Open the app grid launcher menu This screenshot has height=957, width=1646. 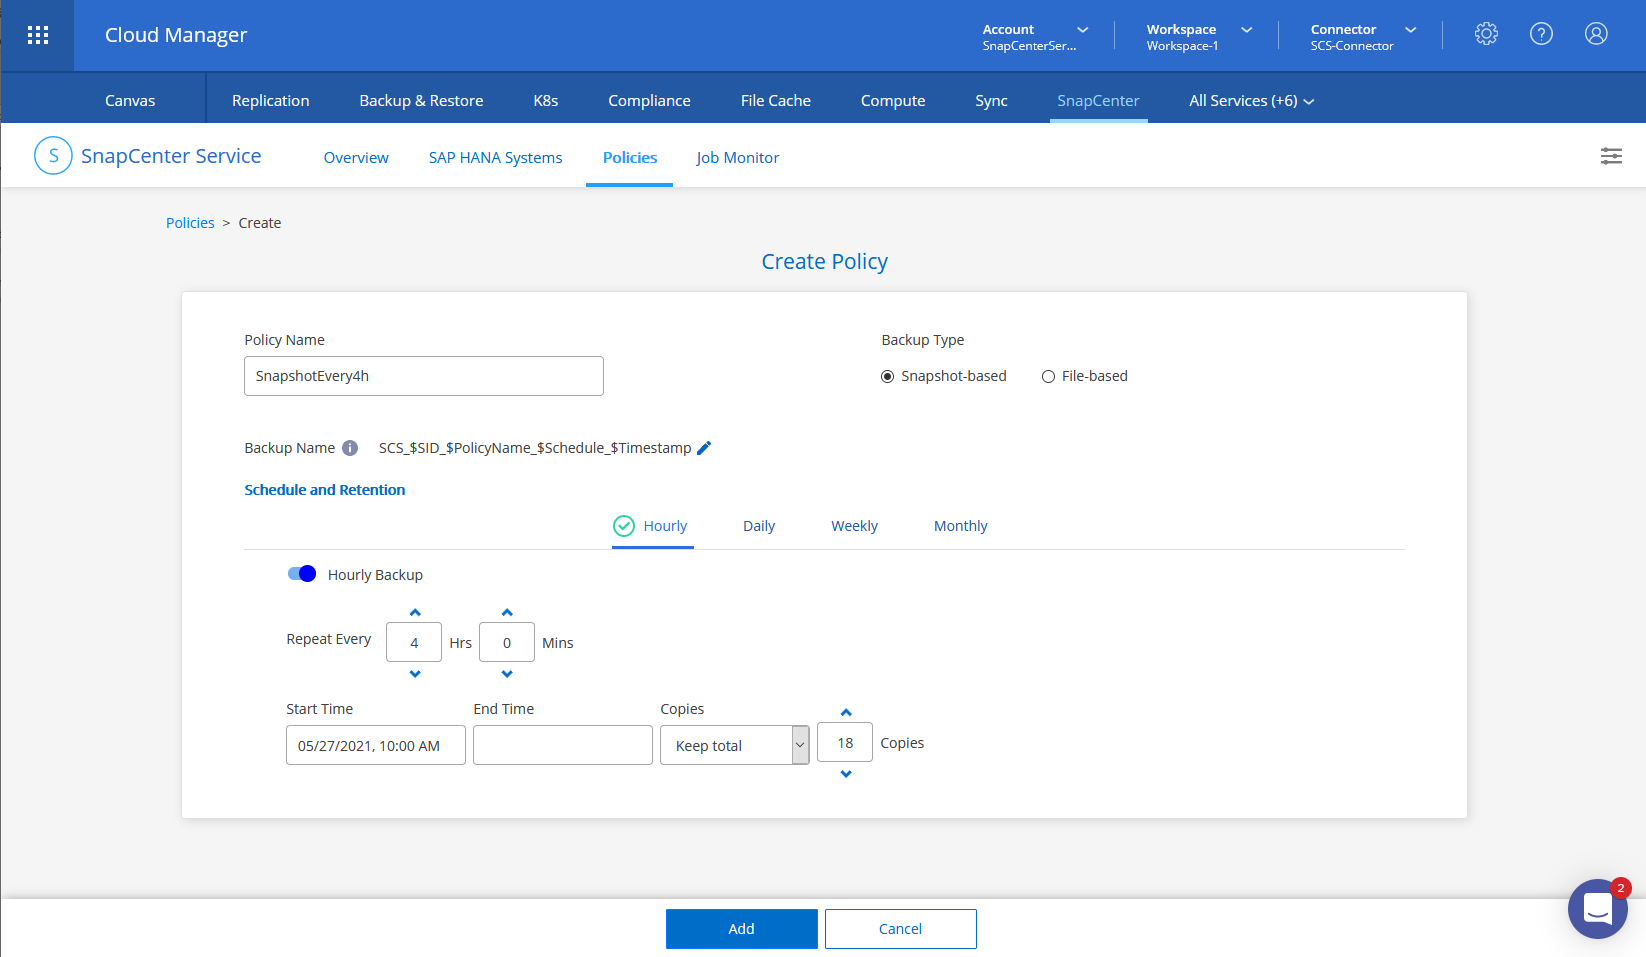point(38,36)
